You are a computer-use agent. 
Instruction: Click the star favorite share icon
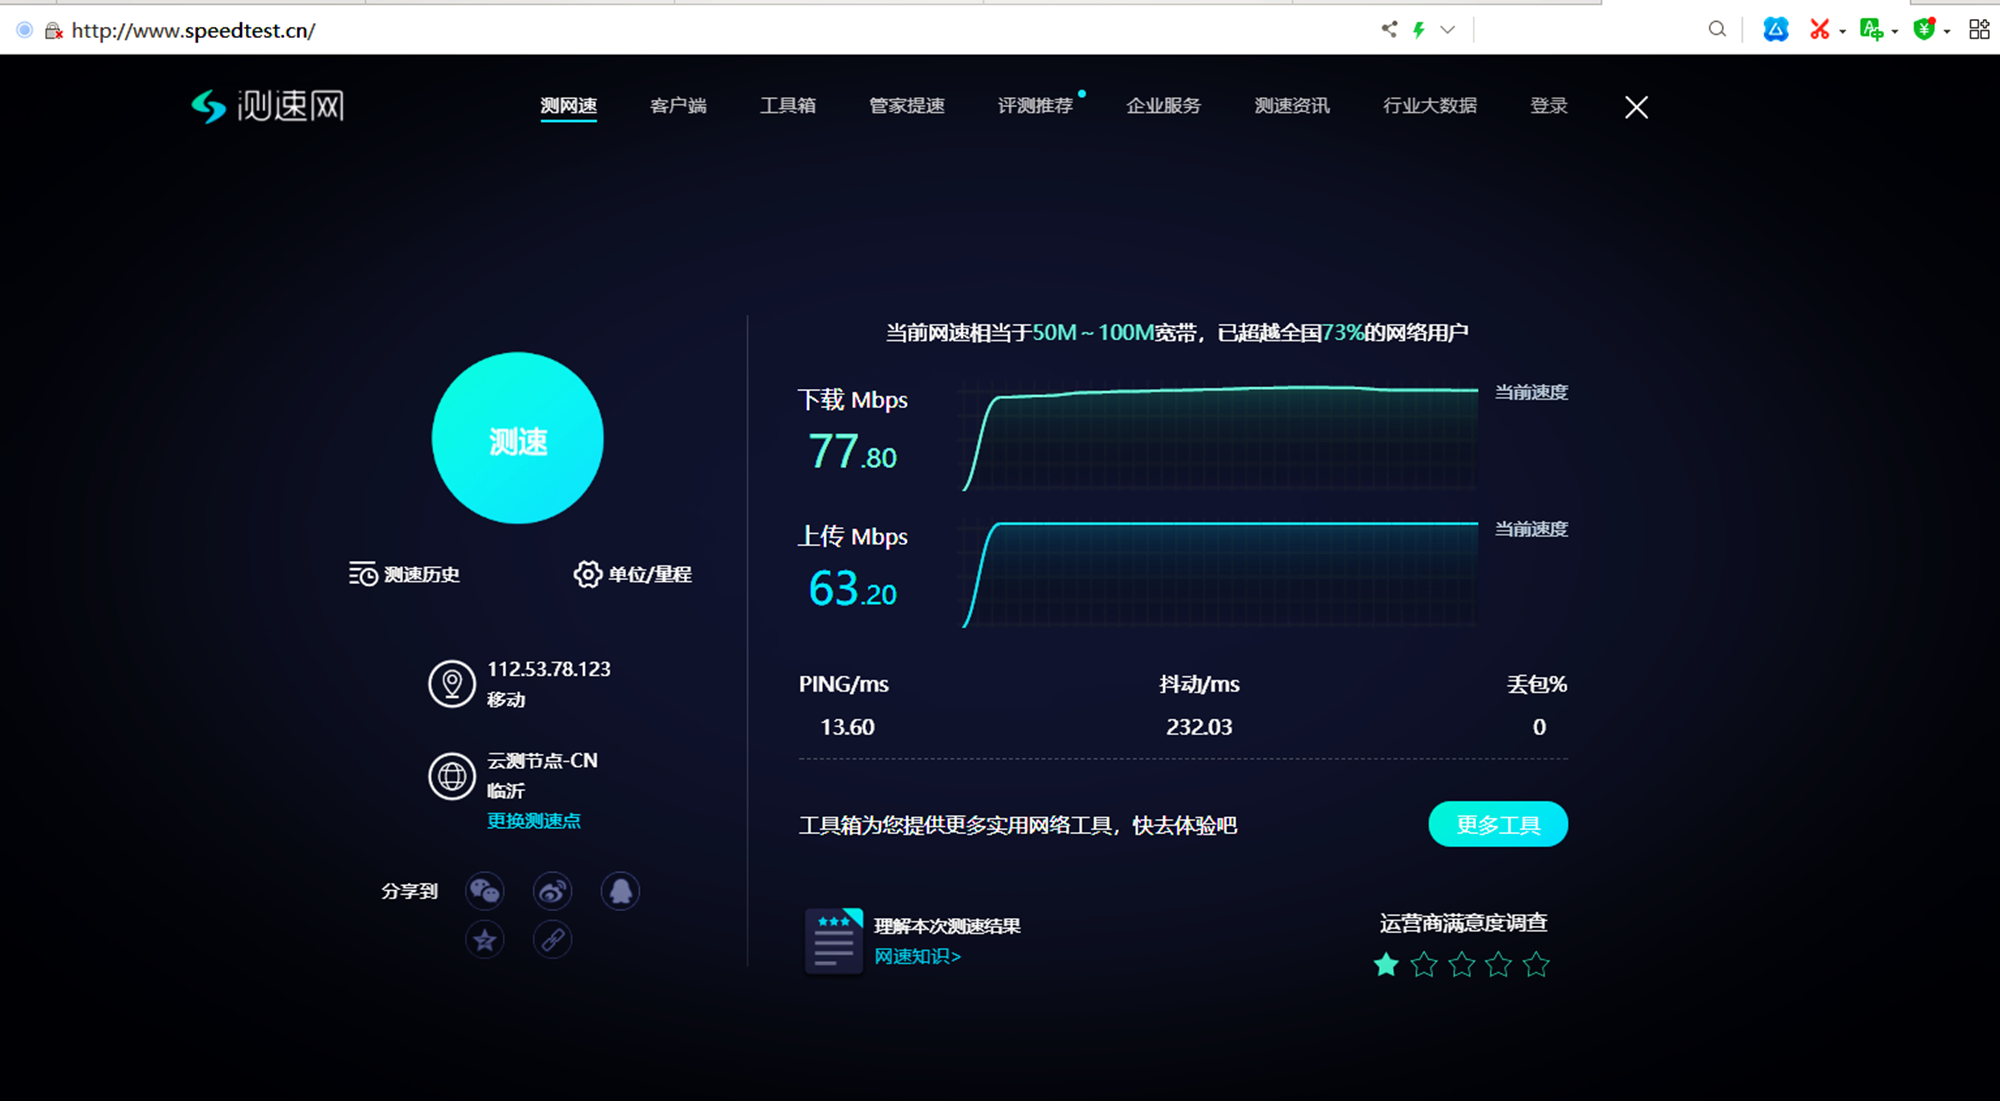click(485, 940)
